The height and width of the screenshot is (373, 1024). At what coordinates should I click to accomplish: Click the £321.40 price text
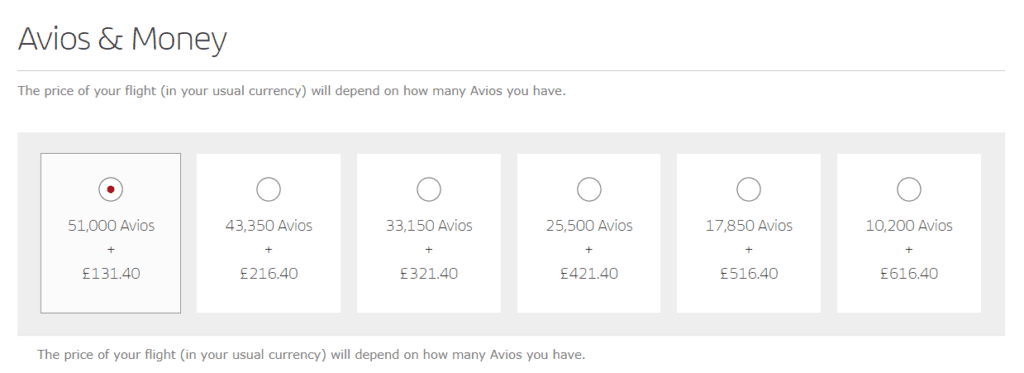click(x=428, y=273)
